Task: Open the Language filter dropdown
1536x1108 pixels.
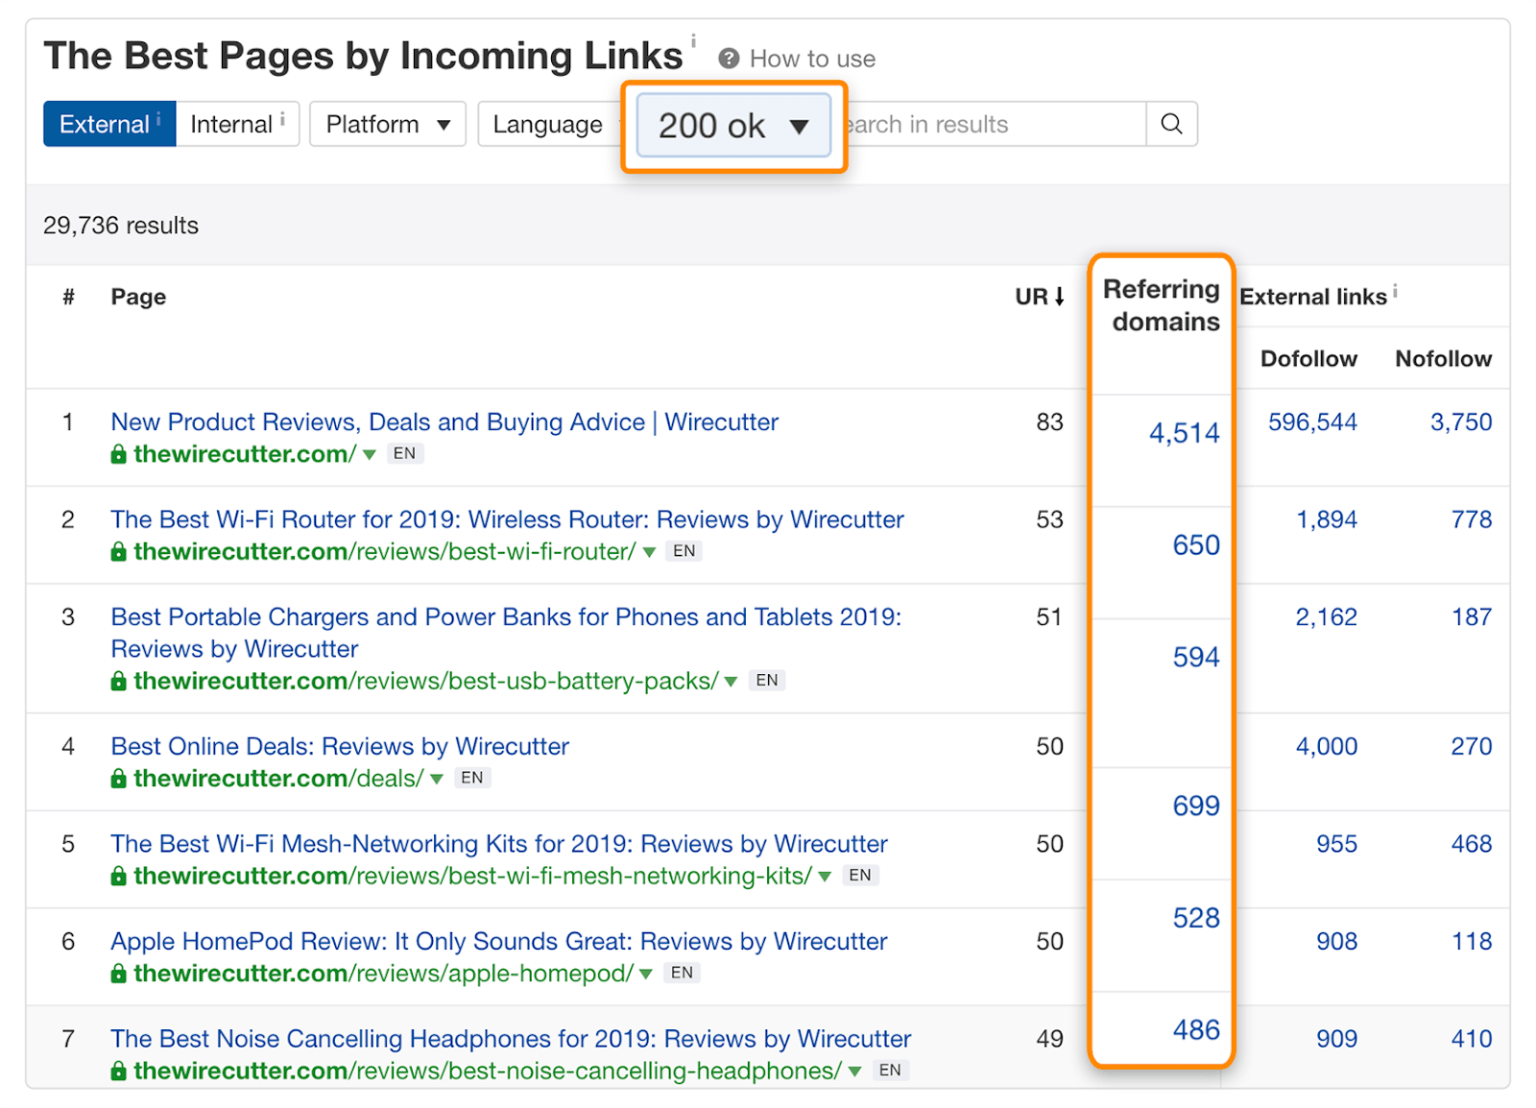Action: pos(548,124)
